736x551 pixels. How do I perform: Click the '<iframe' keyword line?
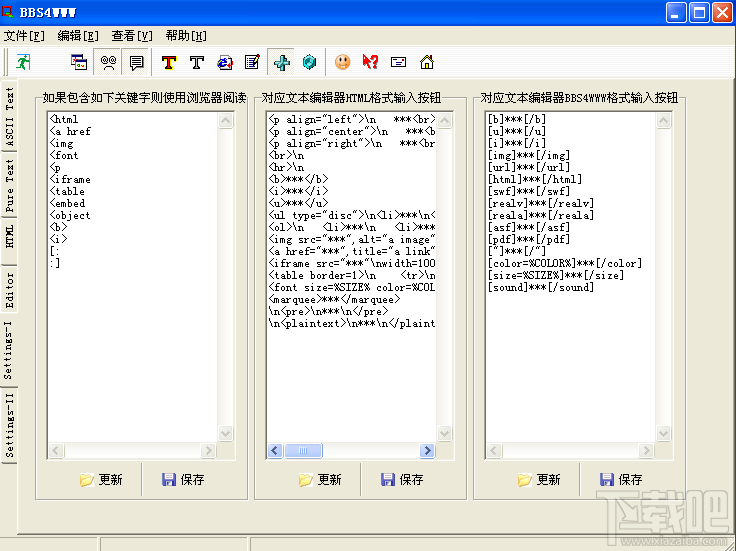(70, 179)
